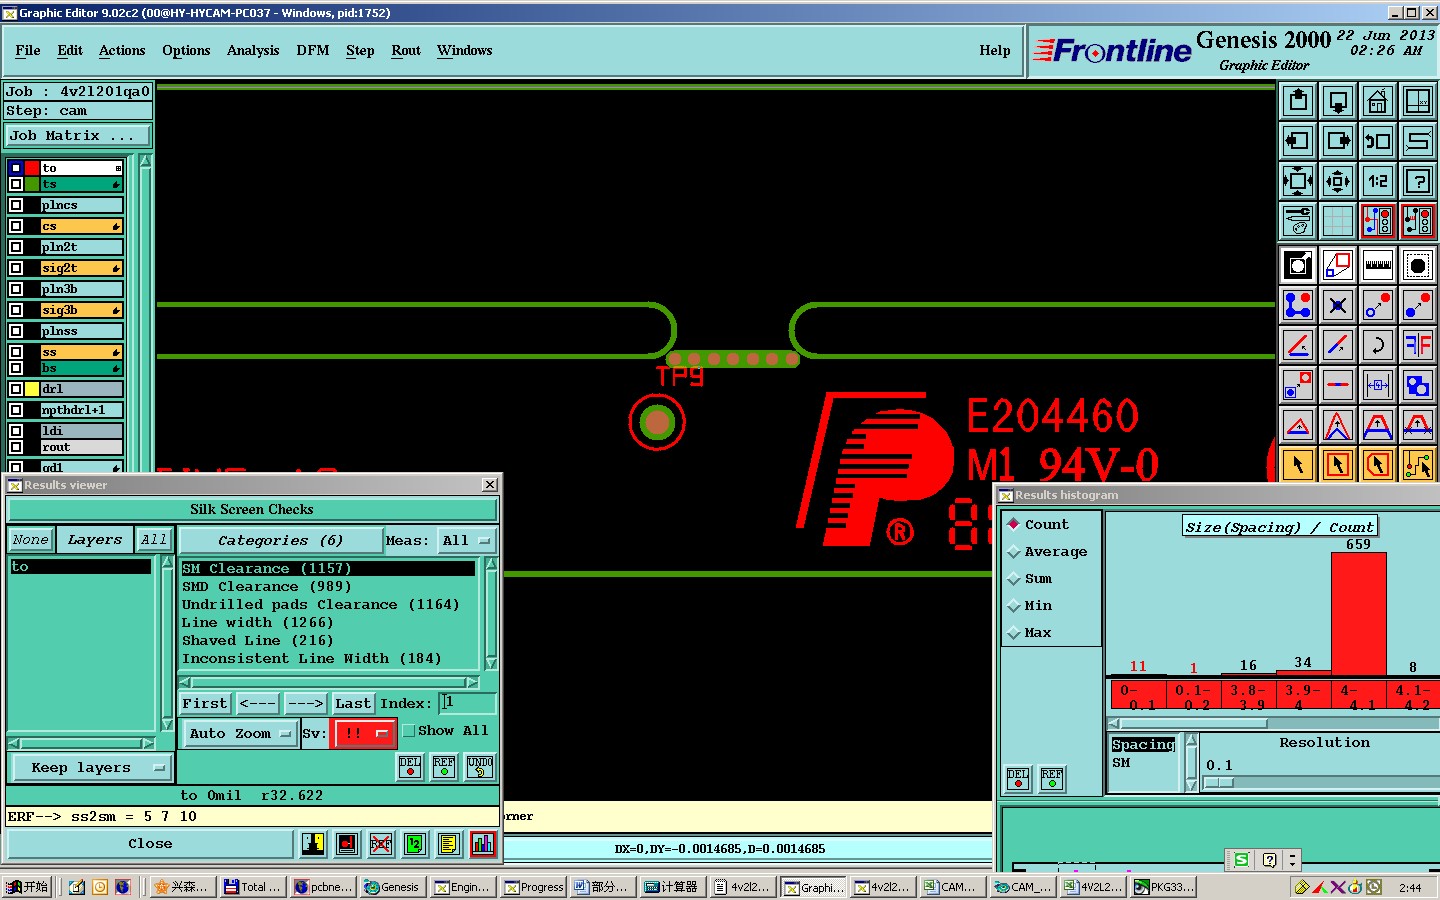Click the yellow notes report icon in Results viewer

coord(449,844)
